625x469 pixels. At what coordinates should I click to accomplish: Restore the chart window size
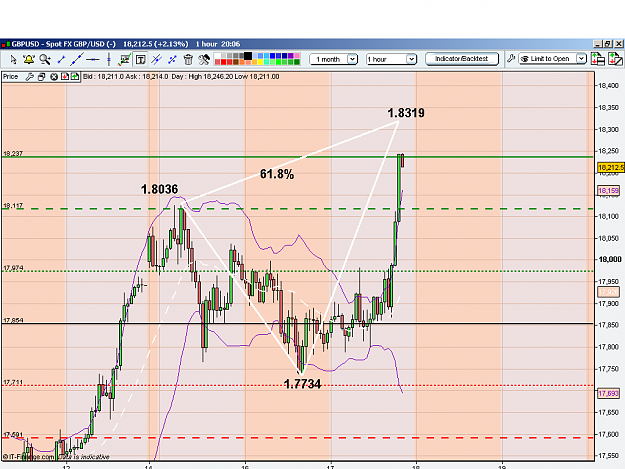[608, 43]
